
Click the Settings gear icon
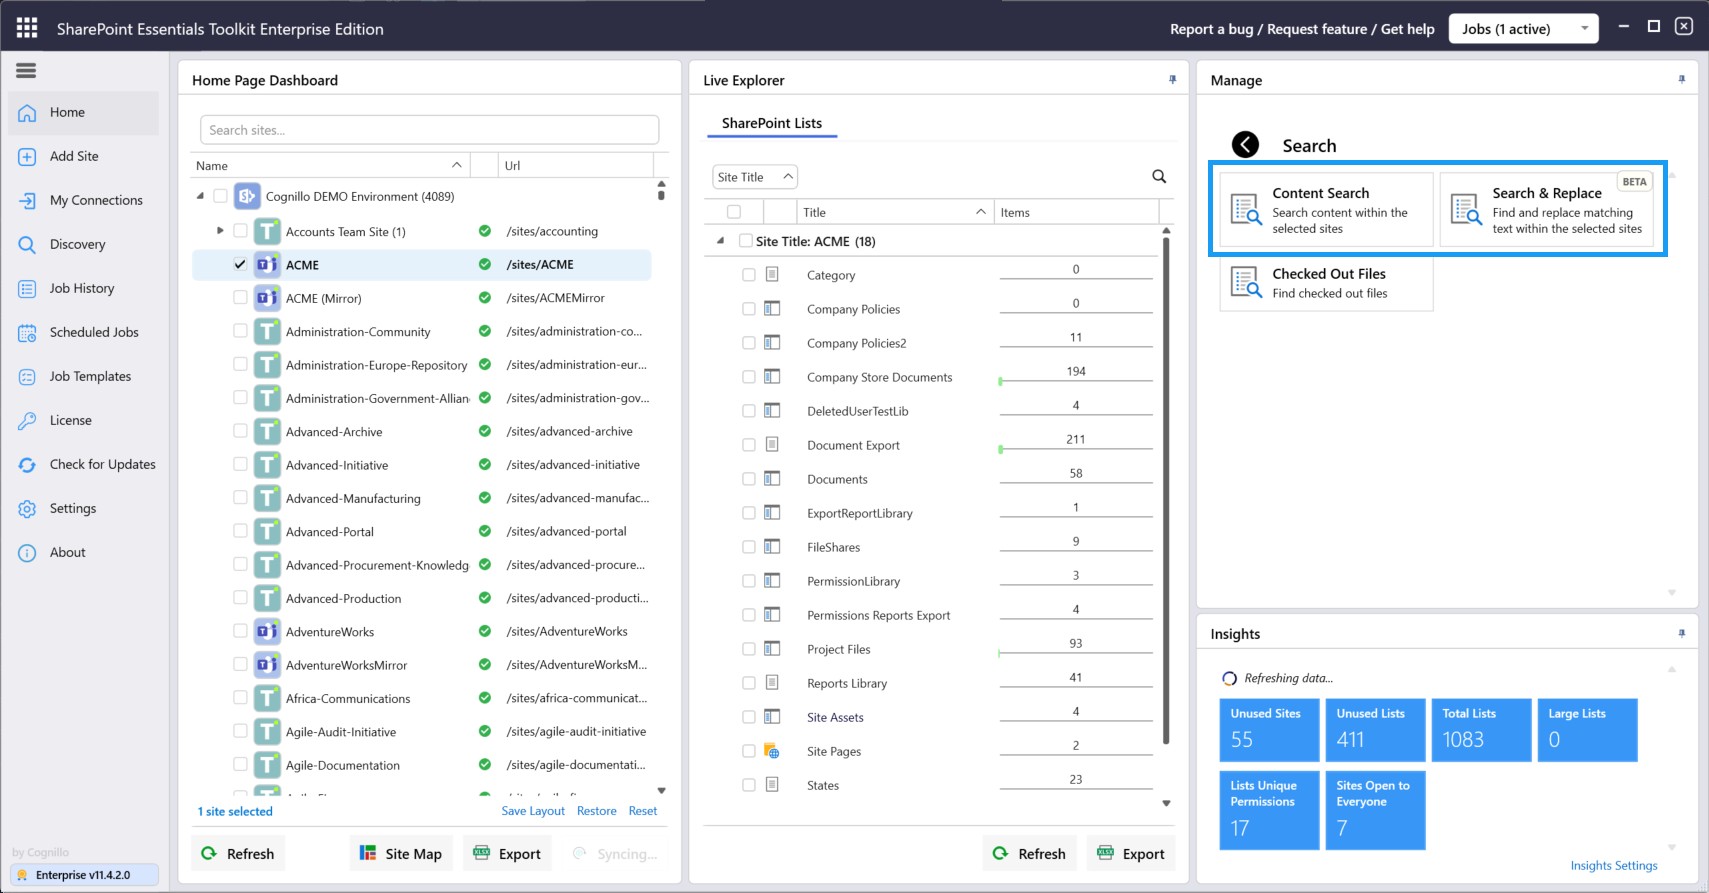click(27, 509)
